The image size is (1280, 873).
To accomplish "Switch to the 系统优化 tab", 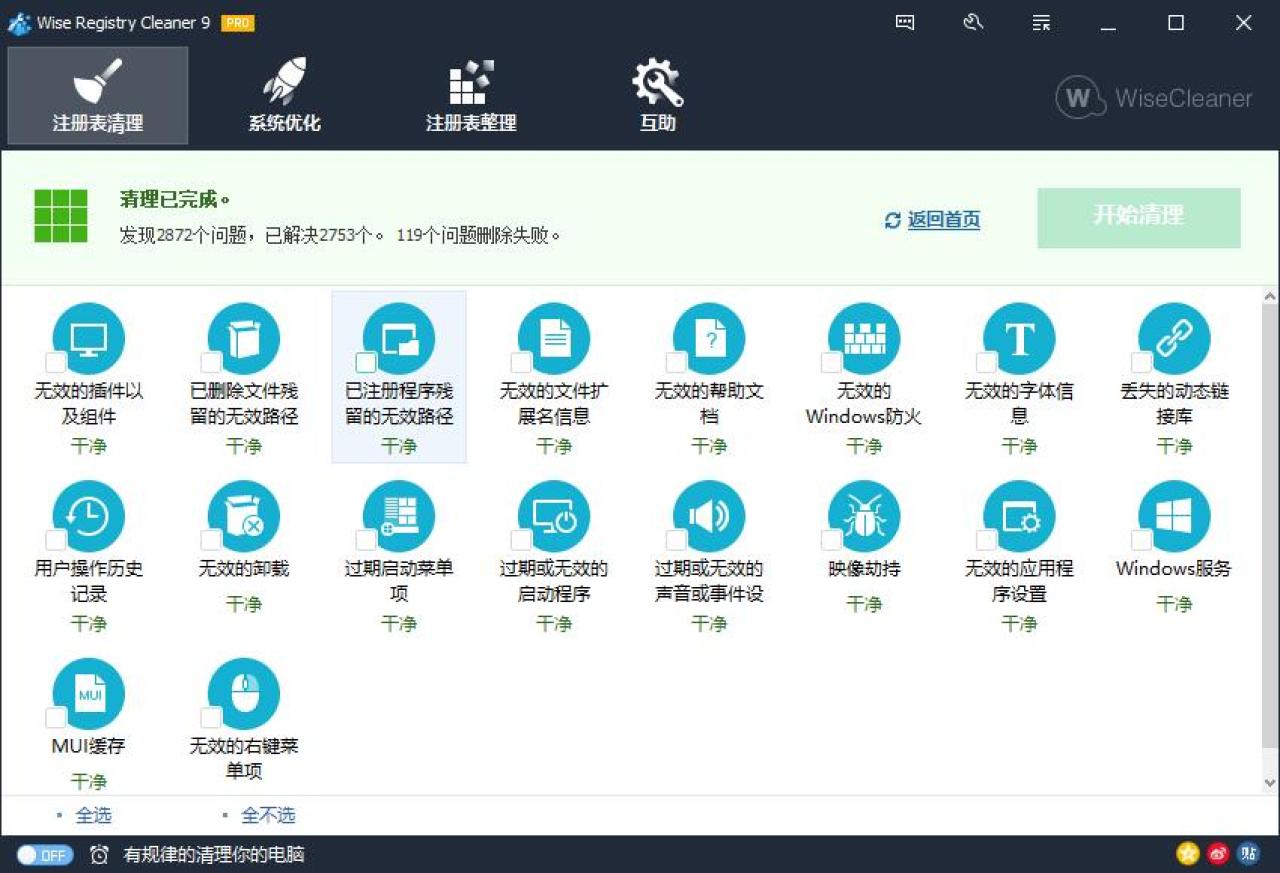I will (x=284, y=96).
